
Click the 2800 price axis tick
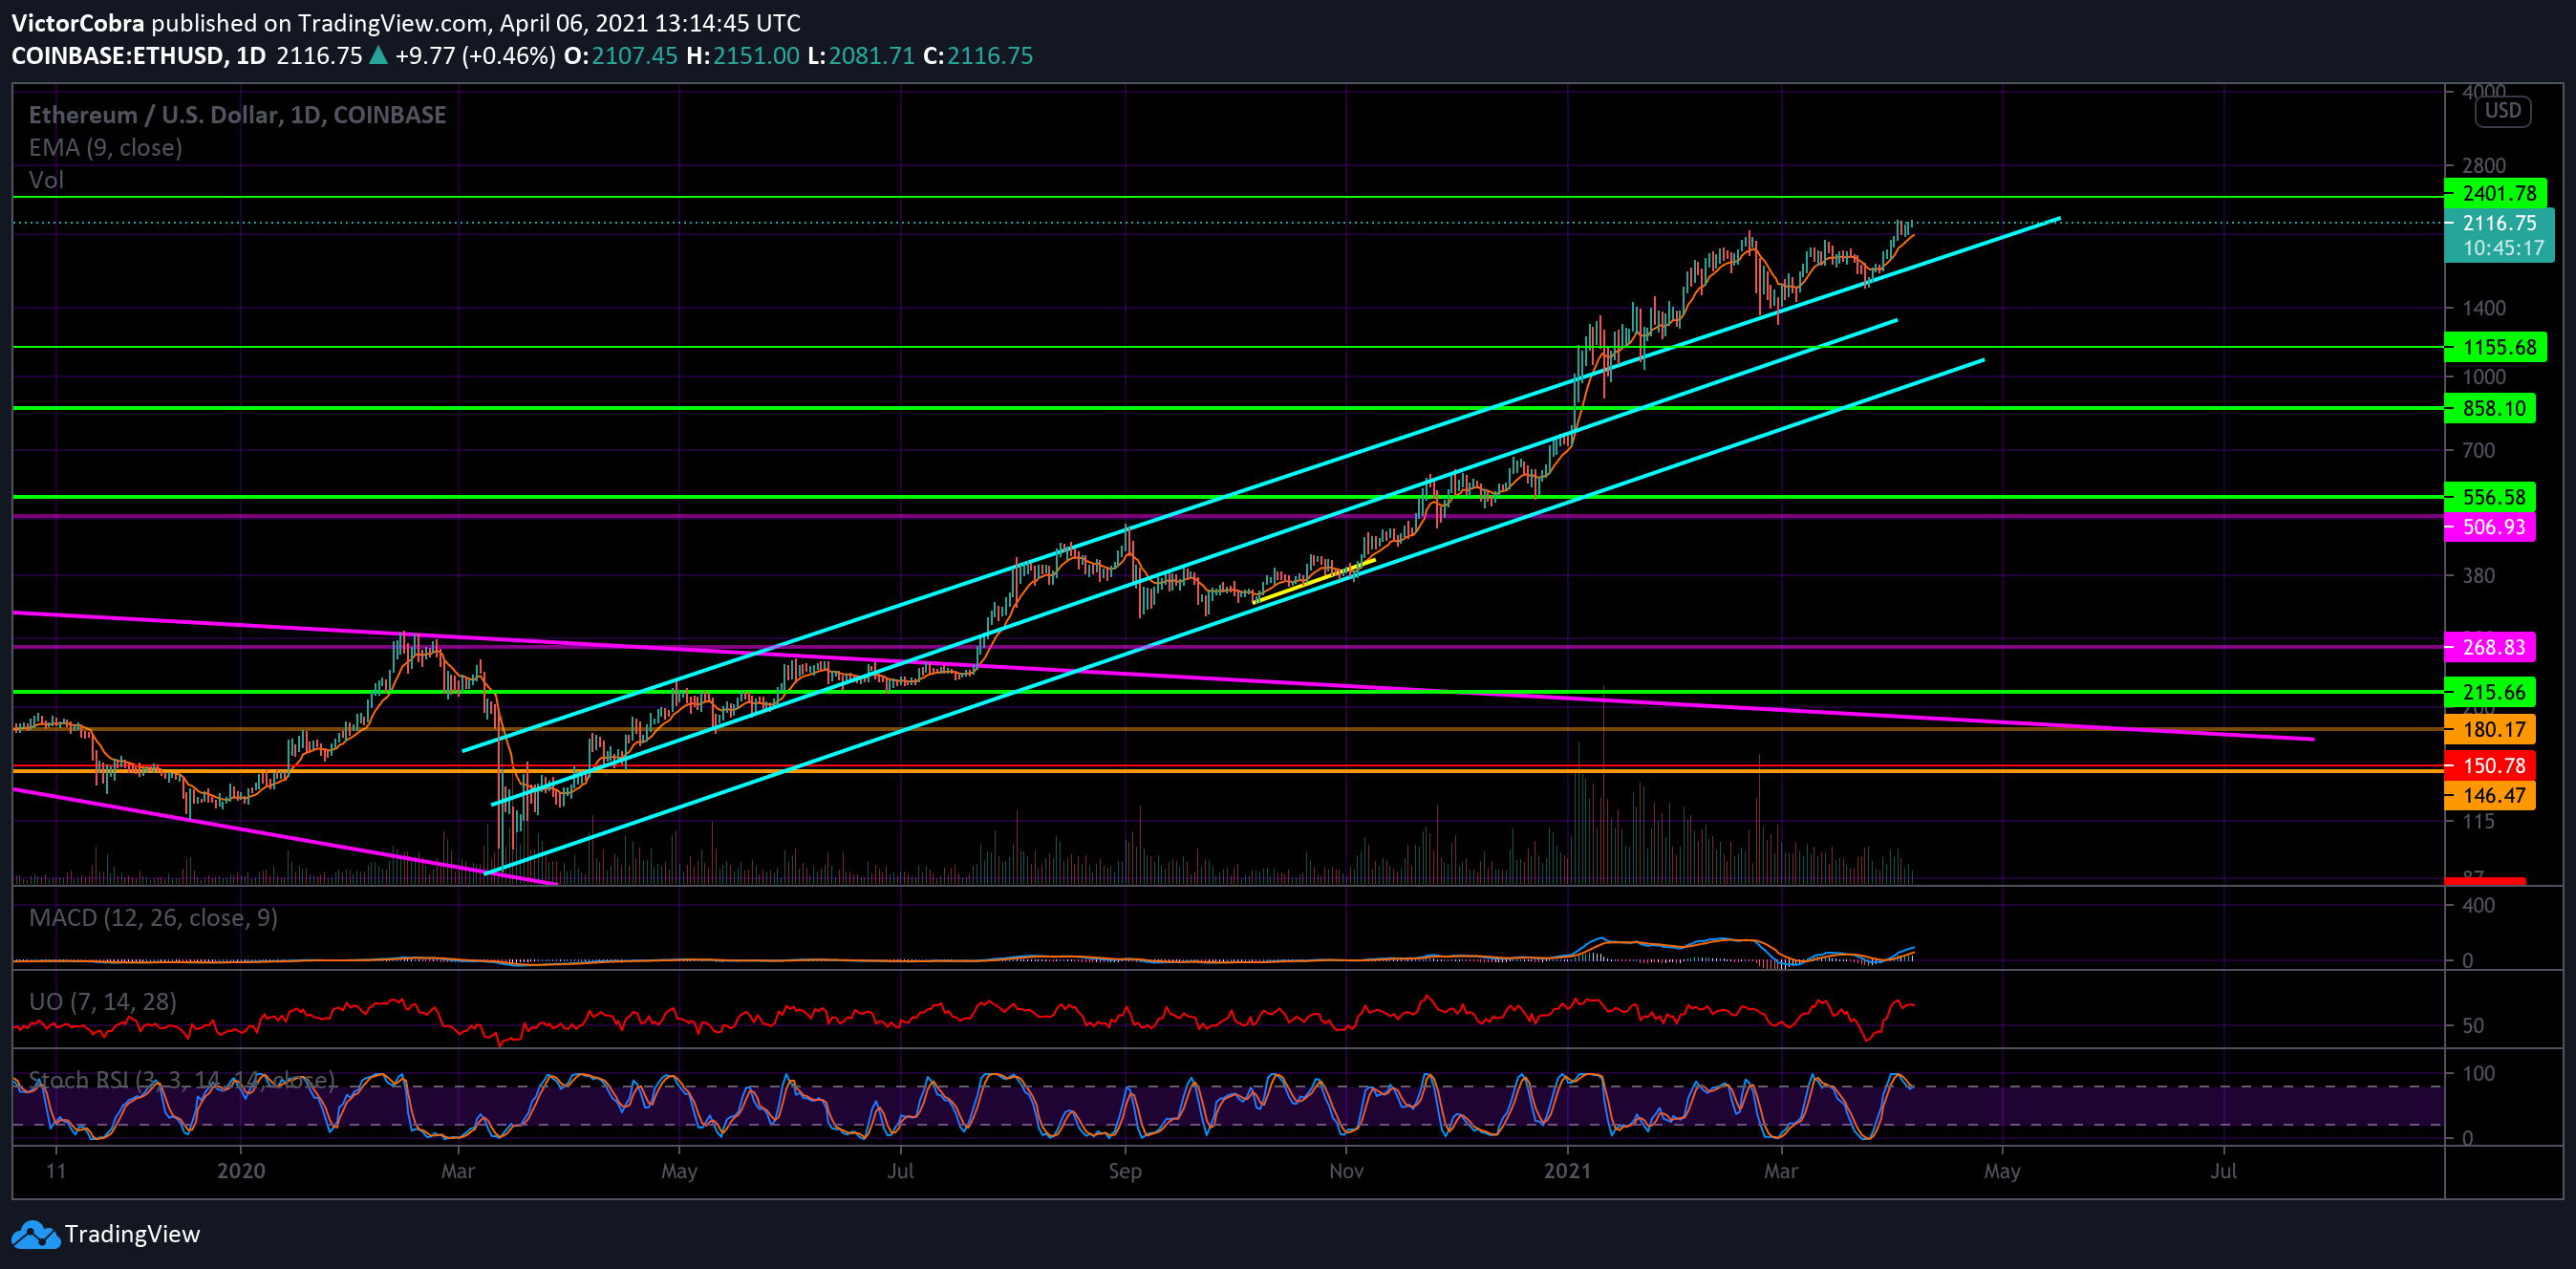coord(2484,166)
